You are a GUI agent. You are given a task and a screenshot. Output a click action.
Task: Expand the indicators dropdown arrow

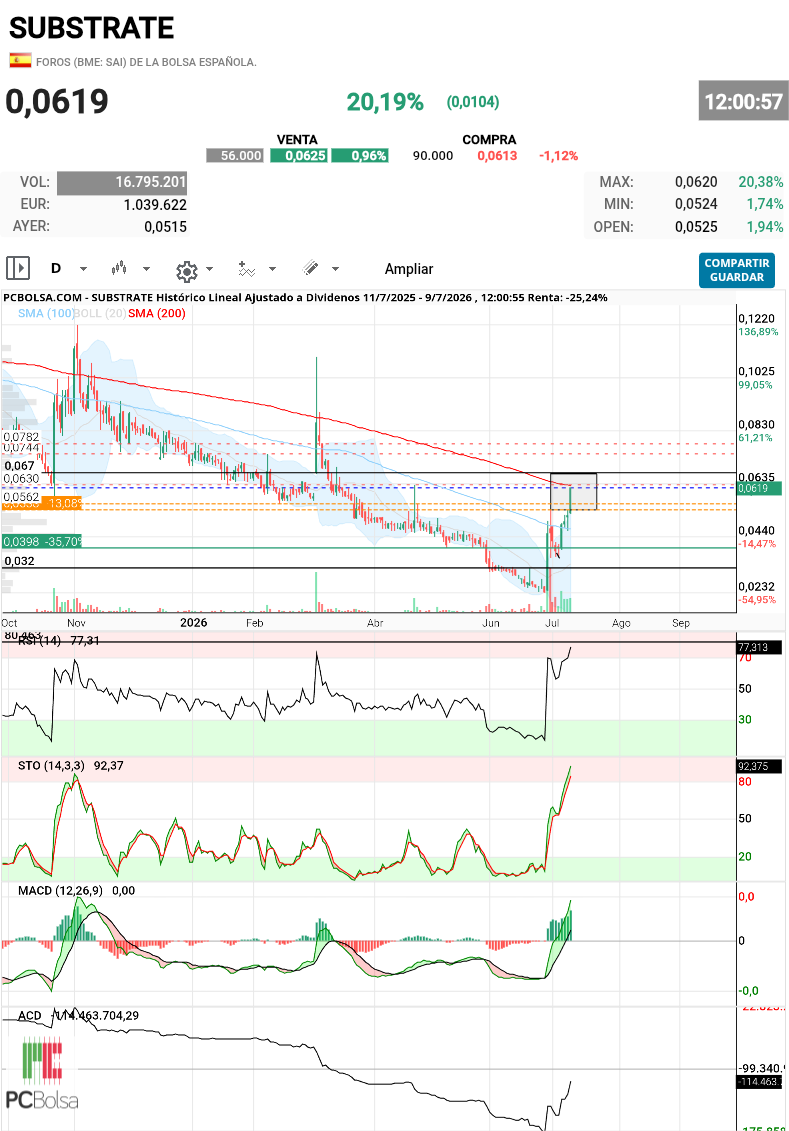[273, 269]
